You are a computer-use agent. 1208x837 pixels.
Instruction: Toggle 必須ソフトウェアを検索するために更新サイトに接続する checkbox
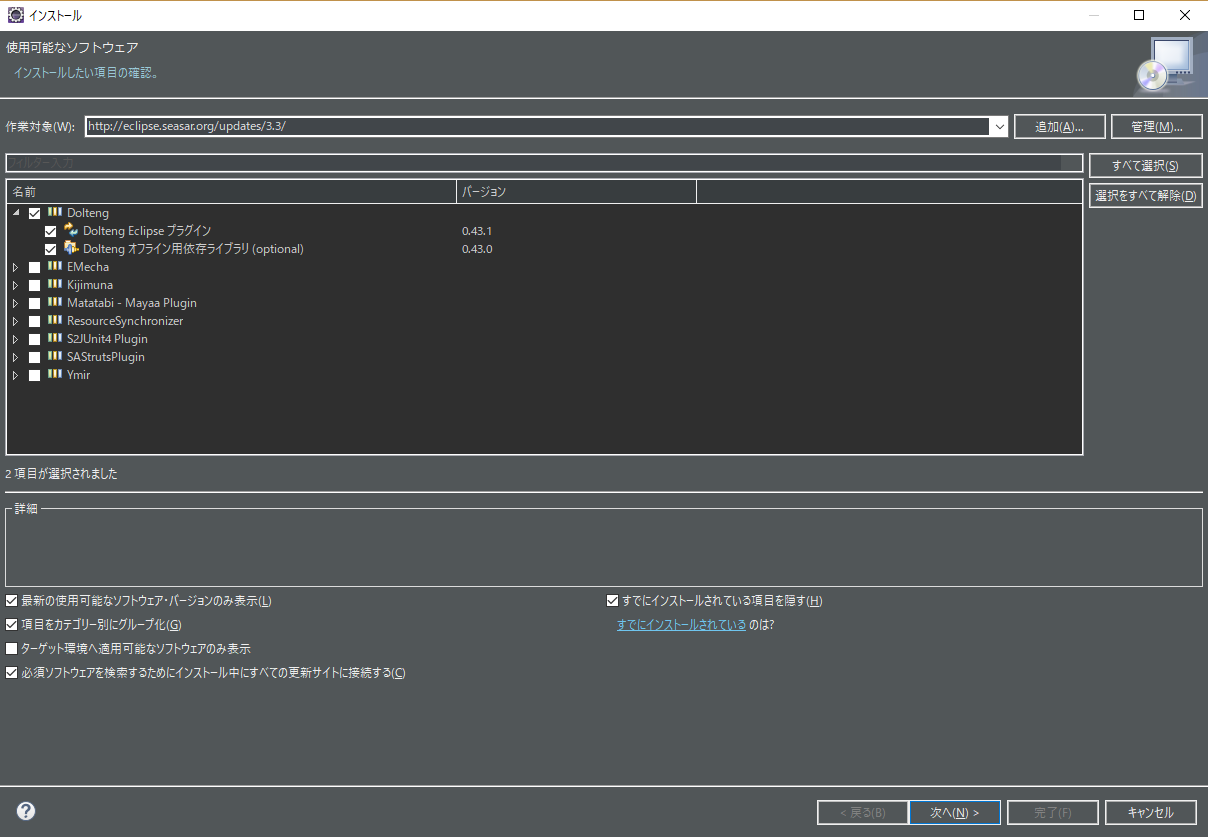[x=11, y=673]
